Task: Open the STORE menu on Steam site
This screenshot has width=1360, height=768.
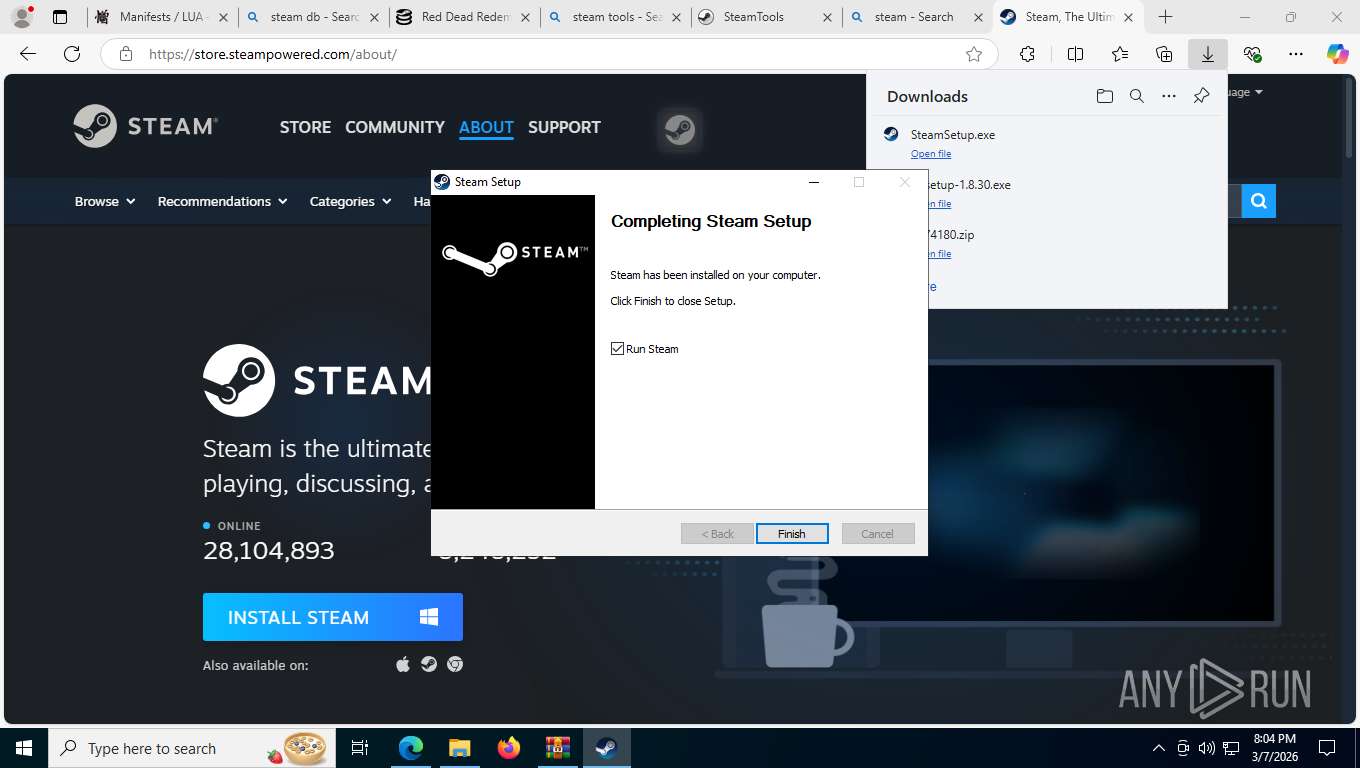Action: pos(305,127)
